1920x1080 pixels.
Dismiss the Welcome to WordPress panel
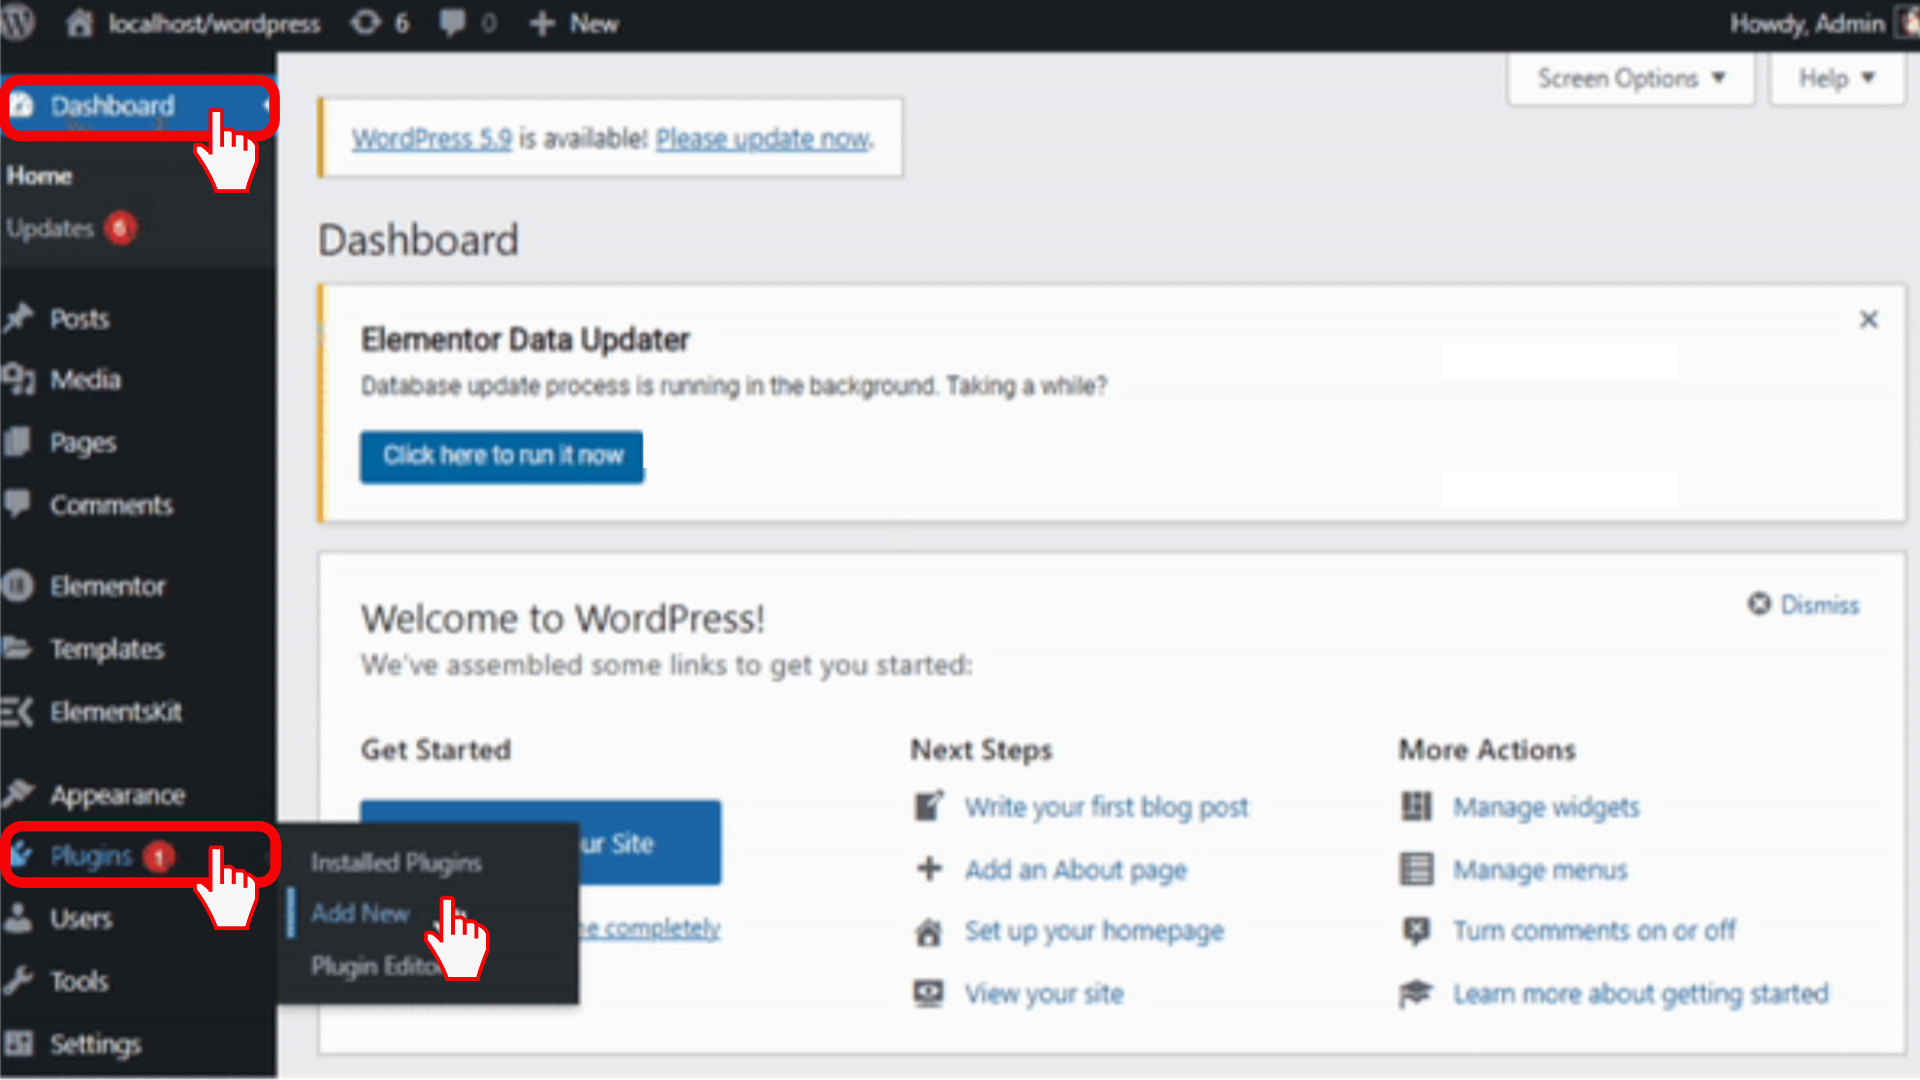click(x=1803, y=604)
